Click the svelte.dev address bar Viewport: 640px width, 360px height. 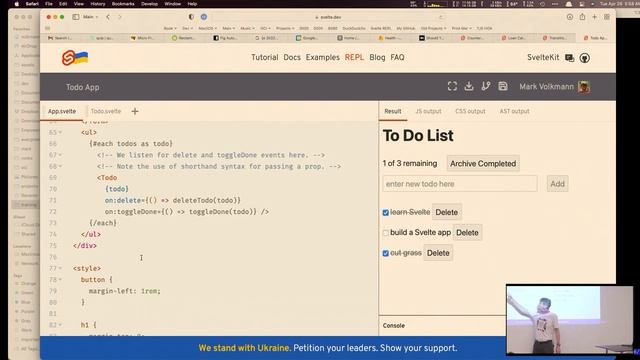point(328,17)
